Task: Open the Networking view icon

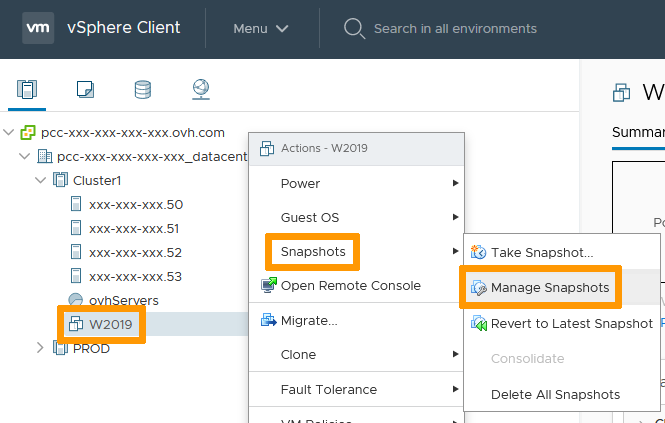Action: pos(200,90)
